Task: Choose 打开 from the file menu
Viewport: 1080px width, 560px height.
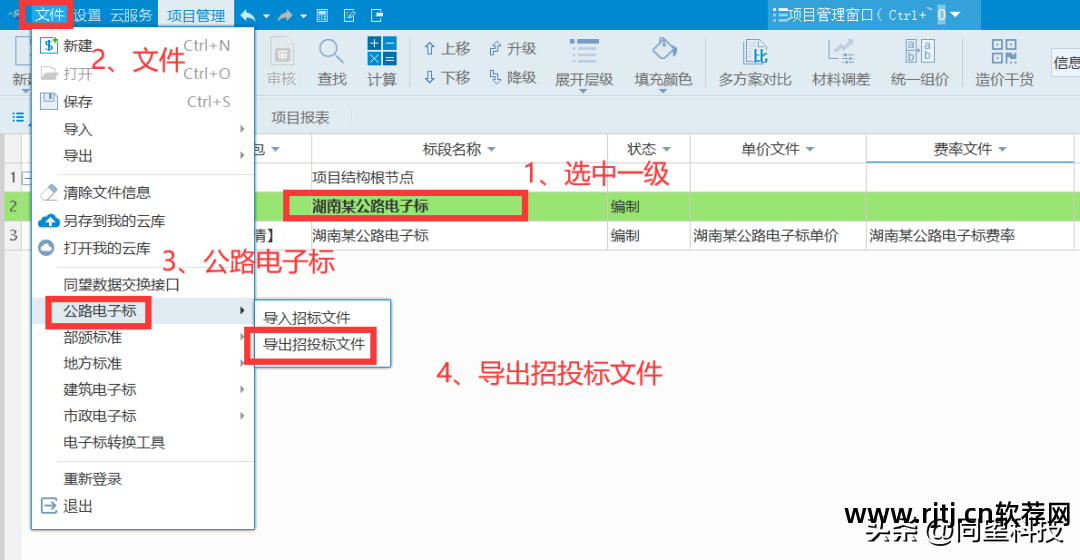Action: 143,74
